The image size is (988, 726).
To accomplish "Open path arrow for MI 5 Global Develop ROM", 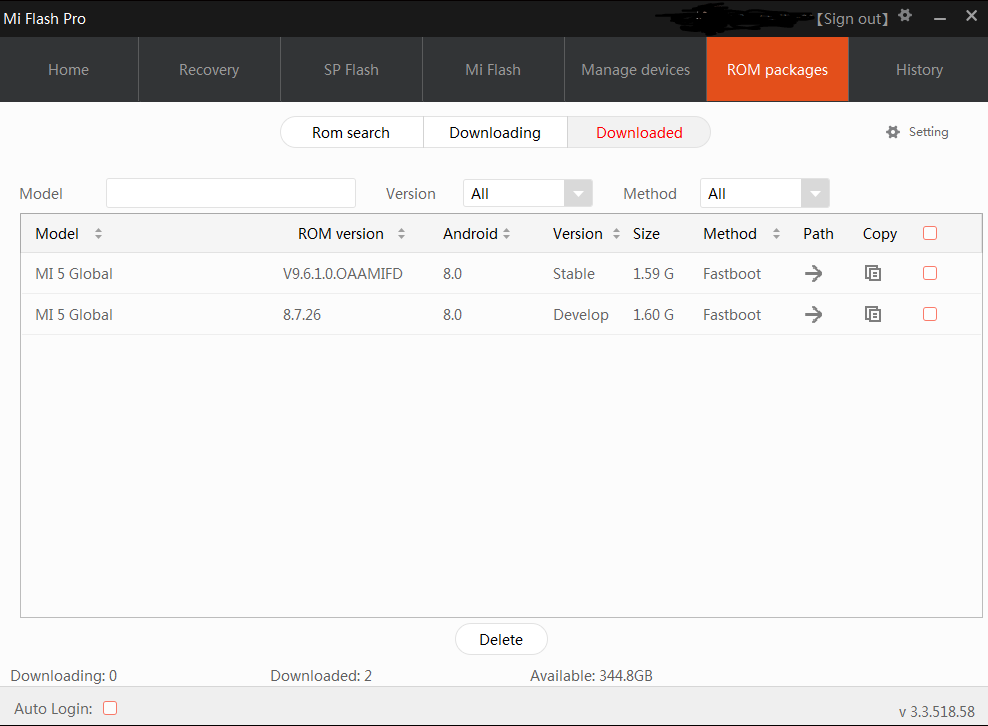I will point(814,315).
